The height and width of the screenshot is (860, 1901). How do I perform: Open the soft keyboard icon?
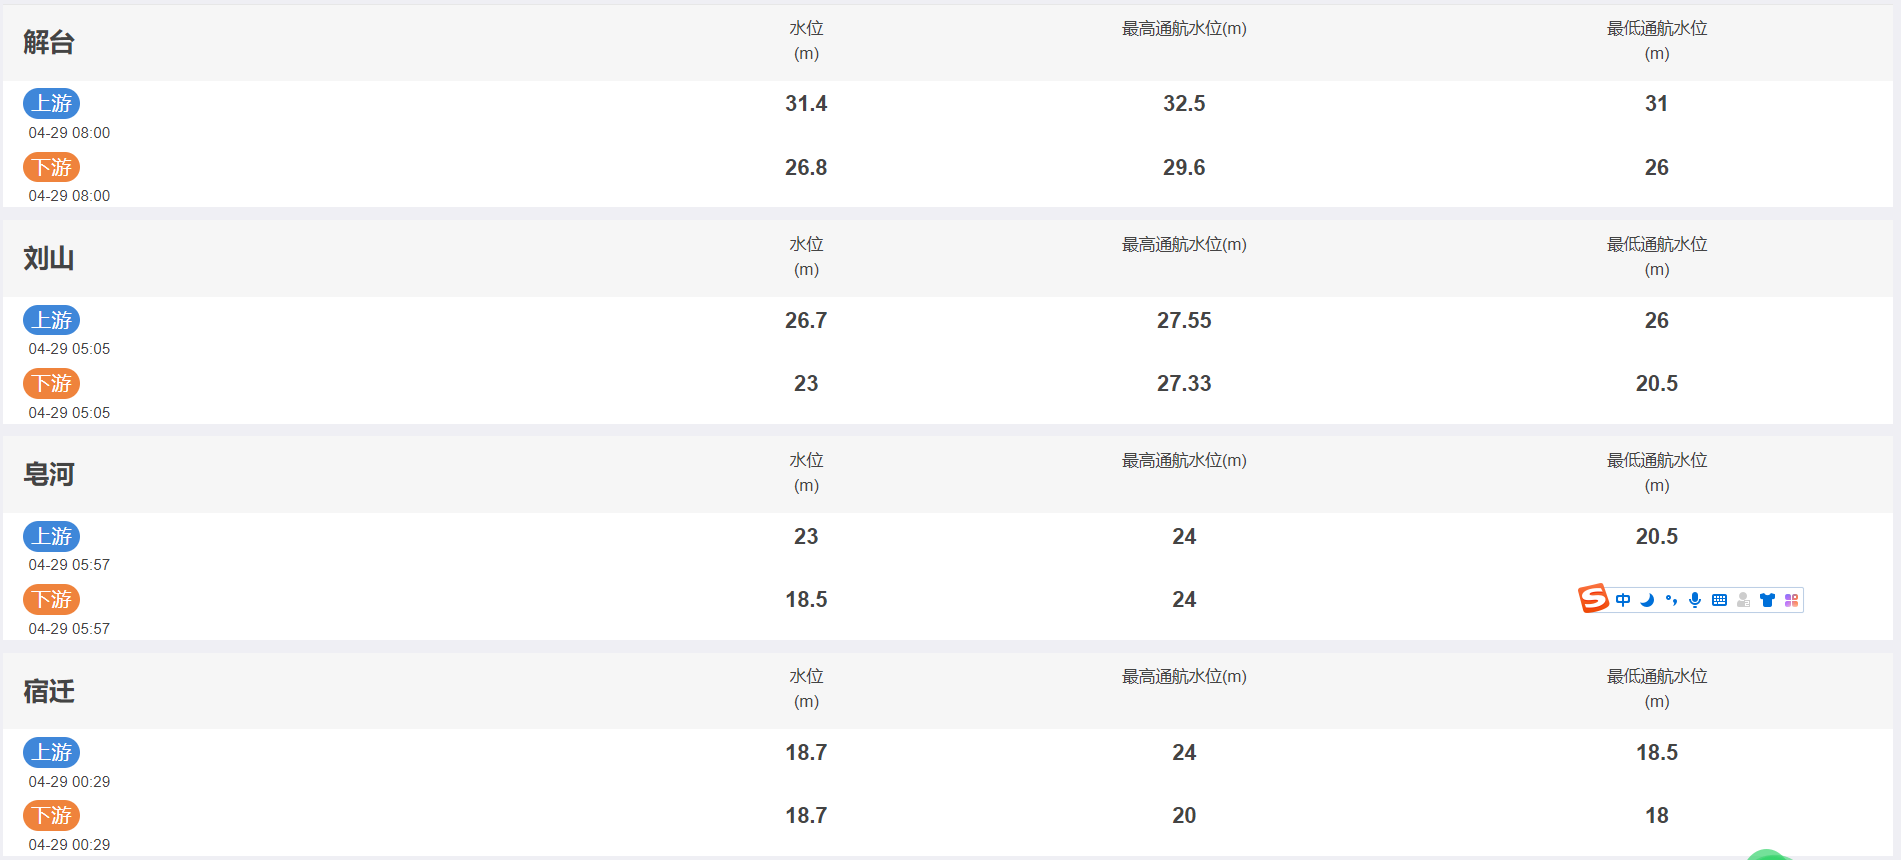click(x=1719, y=600)
